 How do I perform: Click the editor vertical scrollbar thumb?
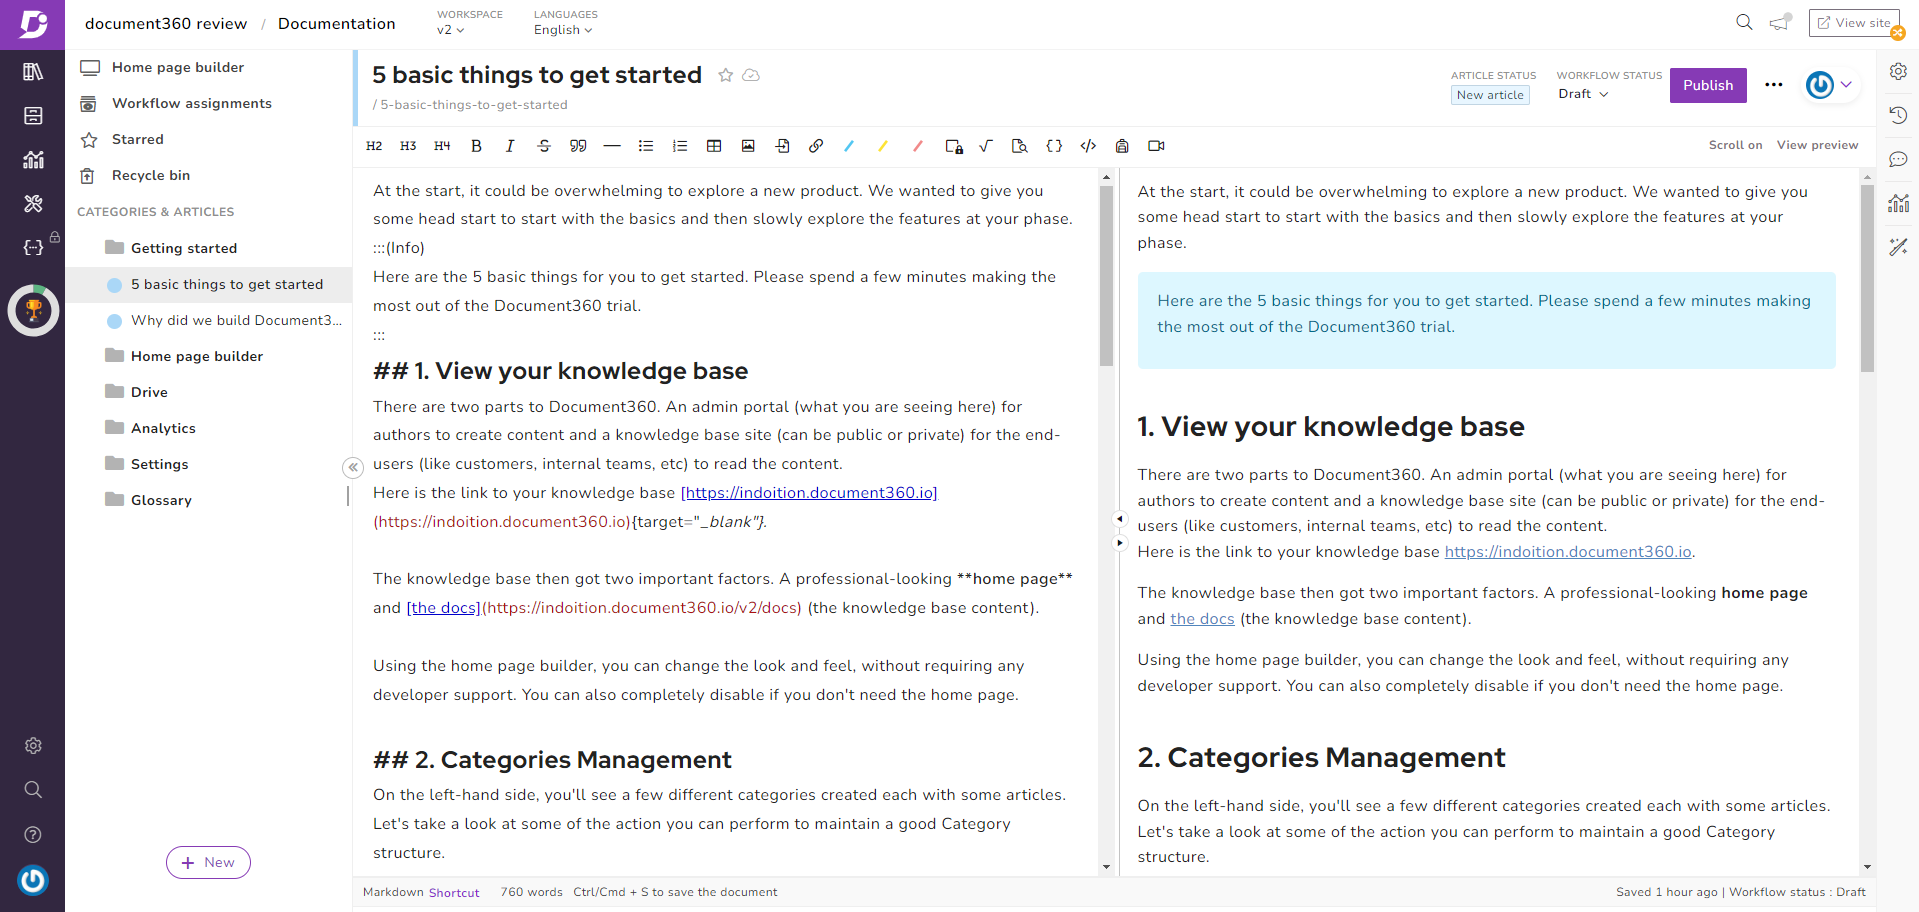[1106, 276]
